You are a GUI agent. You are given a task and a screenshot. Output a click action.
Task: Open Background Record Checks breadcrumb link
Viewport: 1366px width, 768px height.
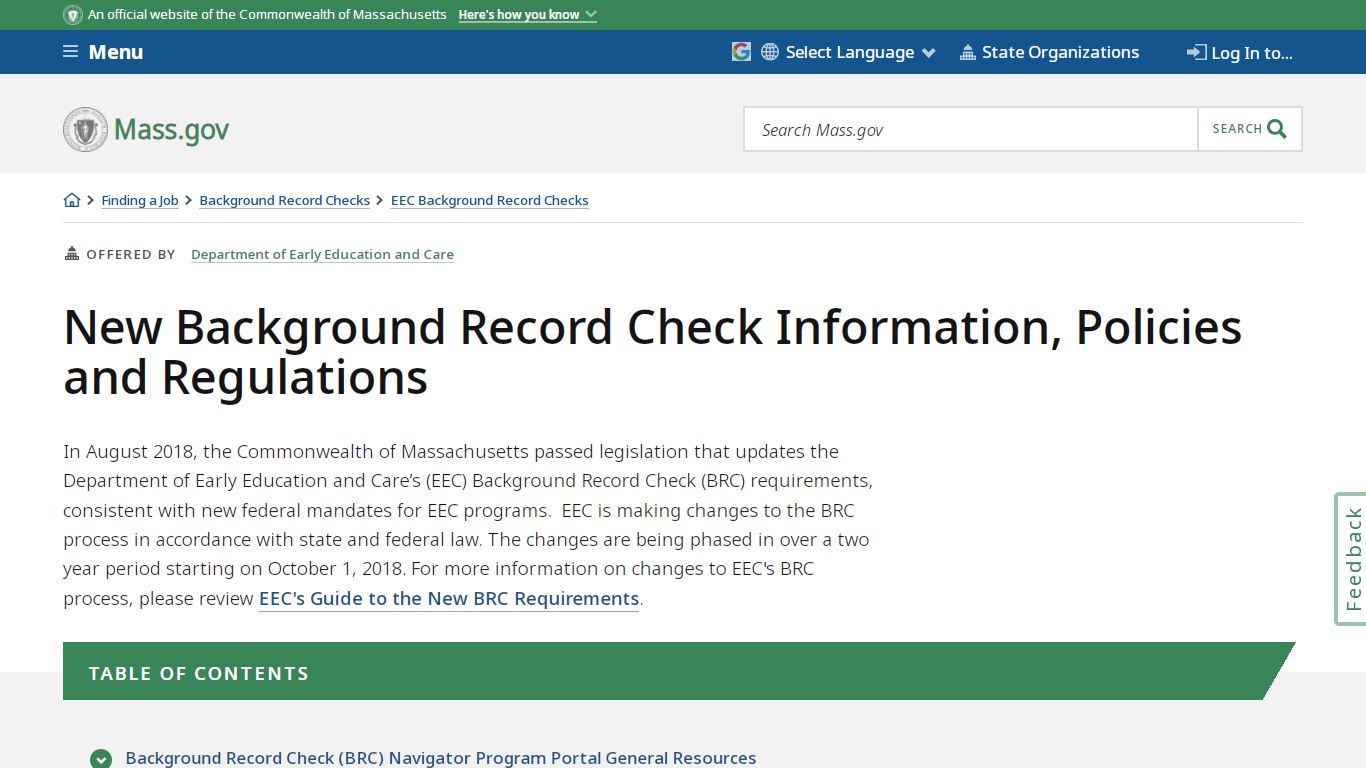point(285,200)
